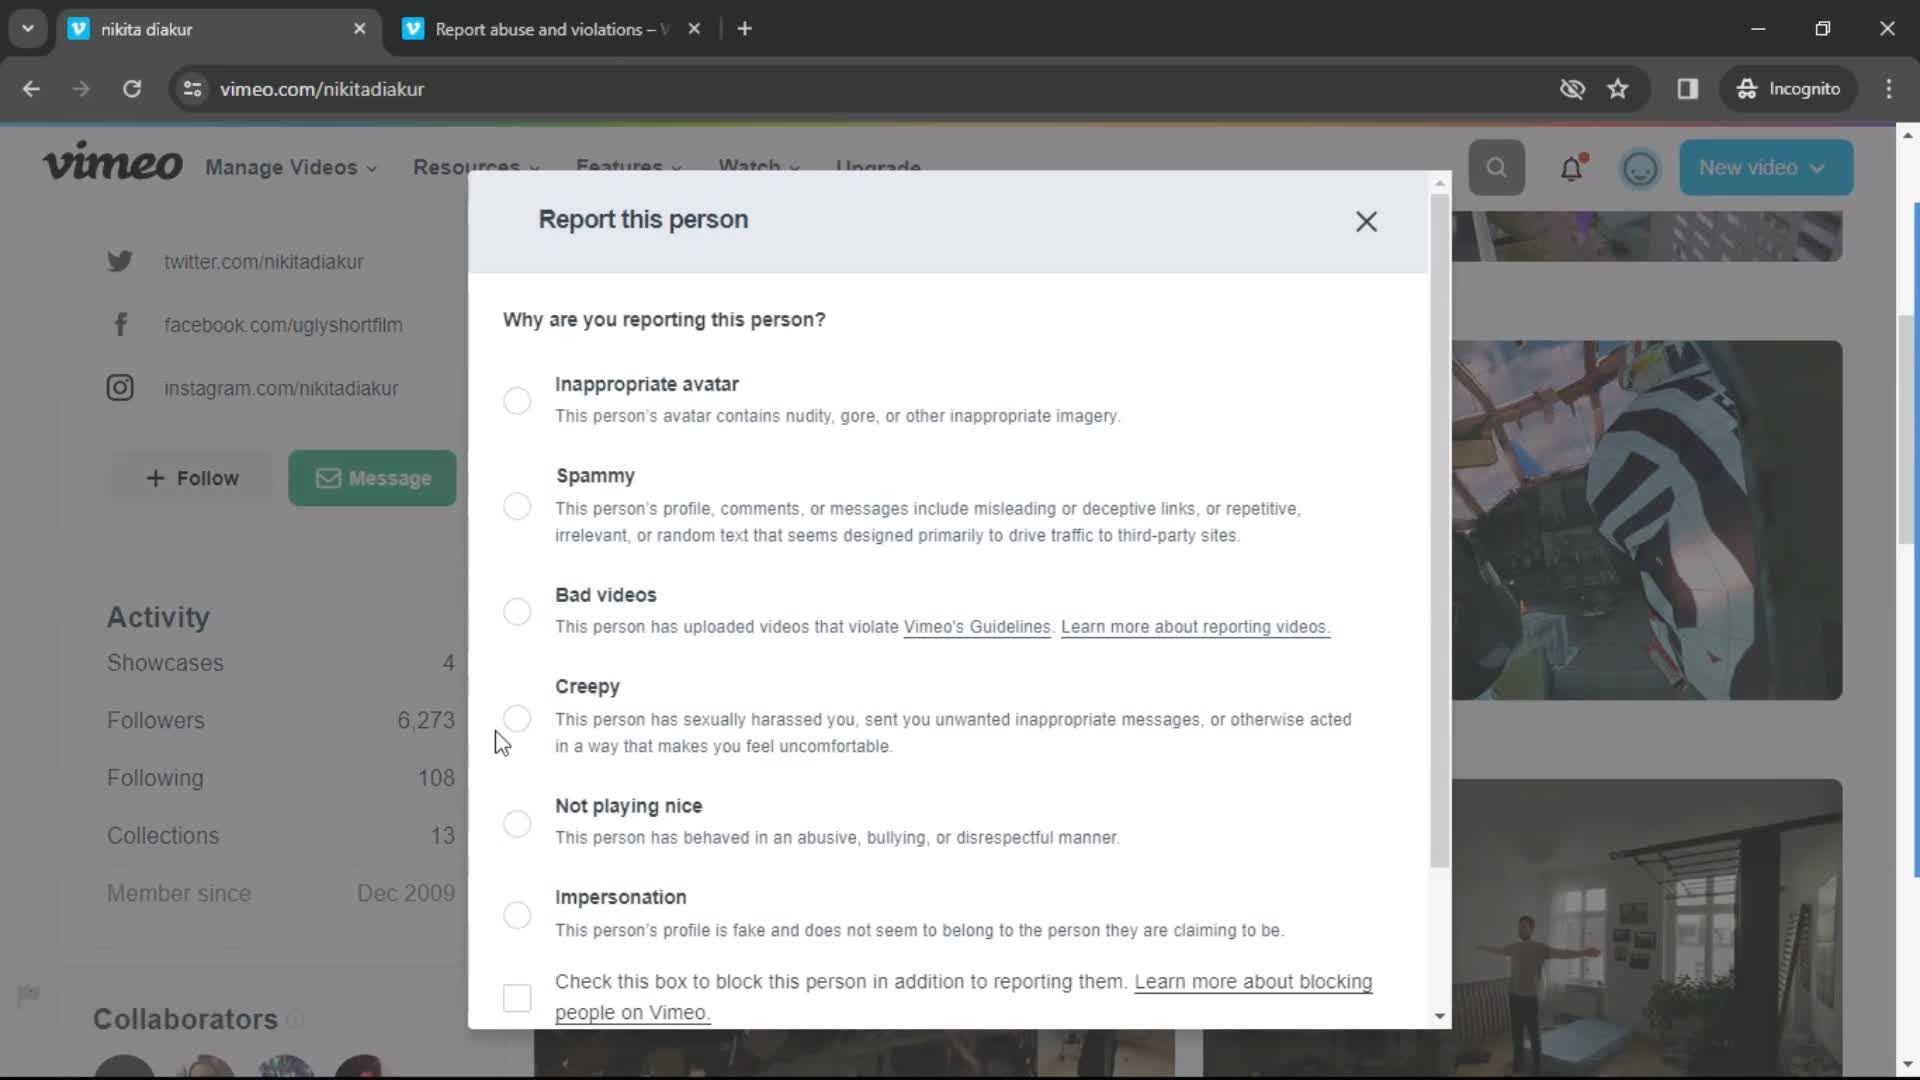Open Learn more about blocking people link

[1253, 982]
